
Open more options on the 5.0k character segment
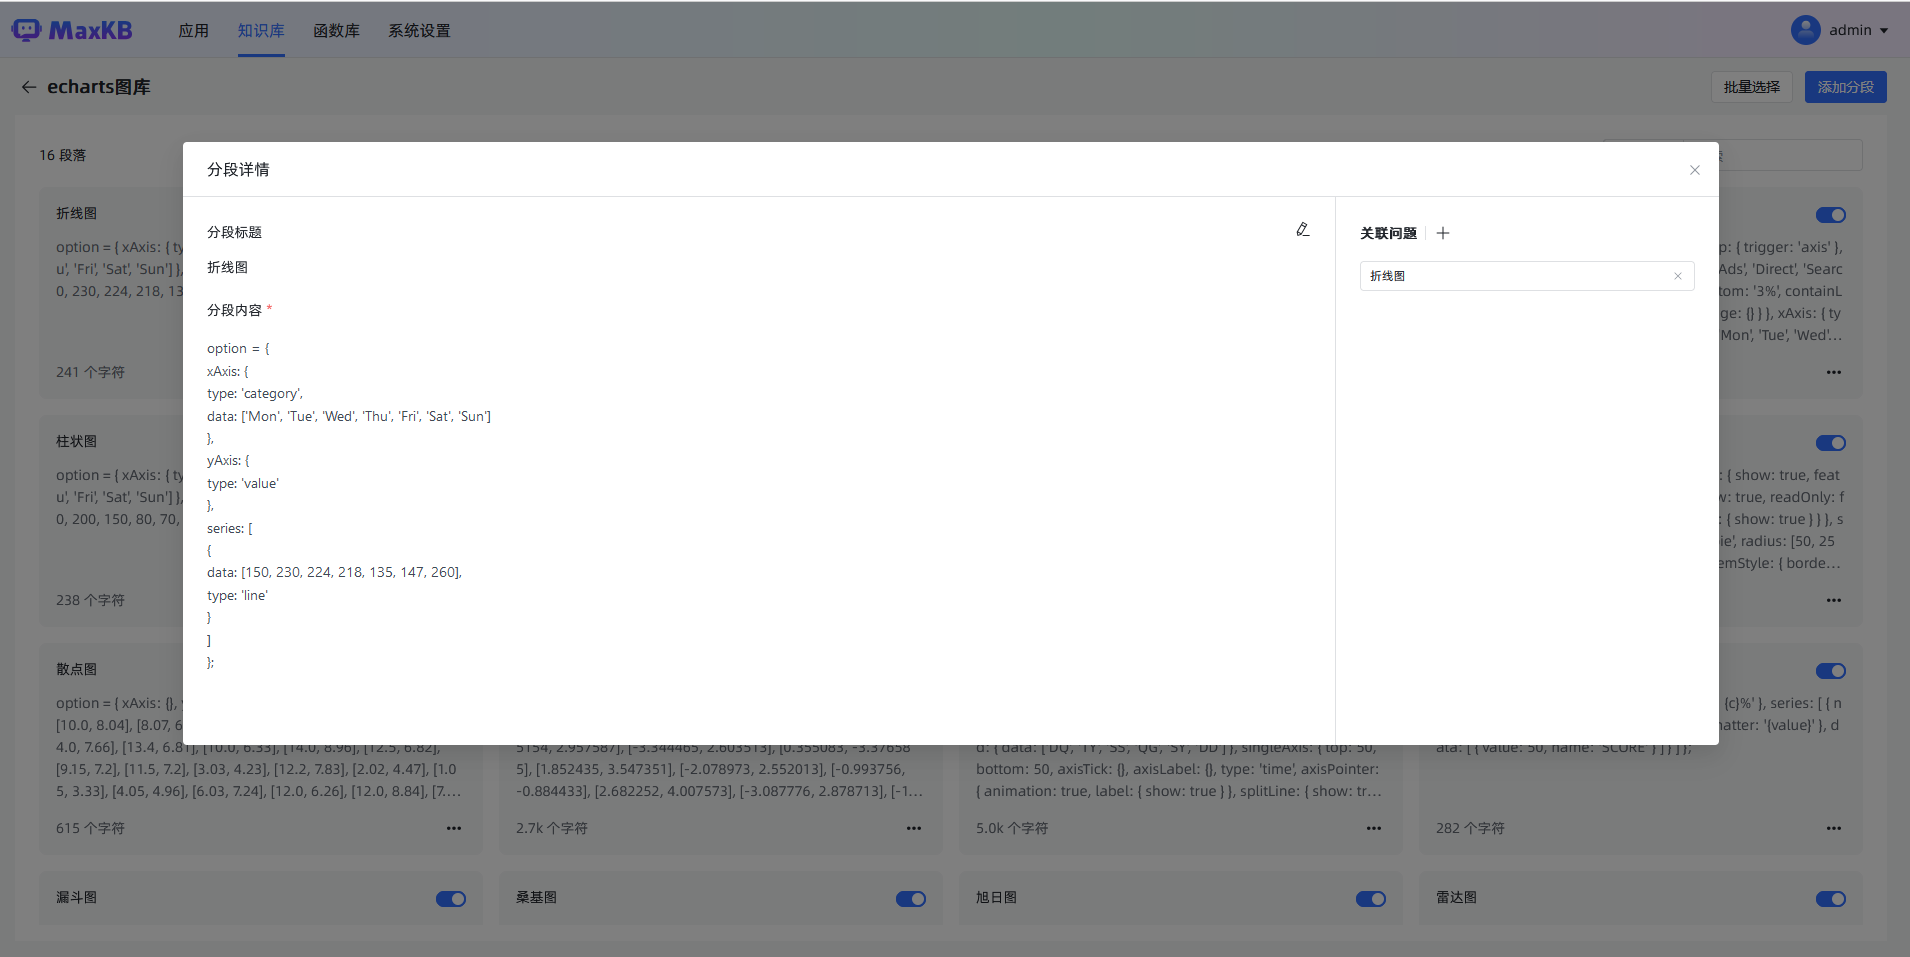tap(1373, 828)
